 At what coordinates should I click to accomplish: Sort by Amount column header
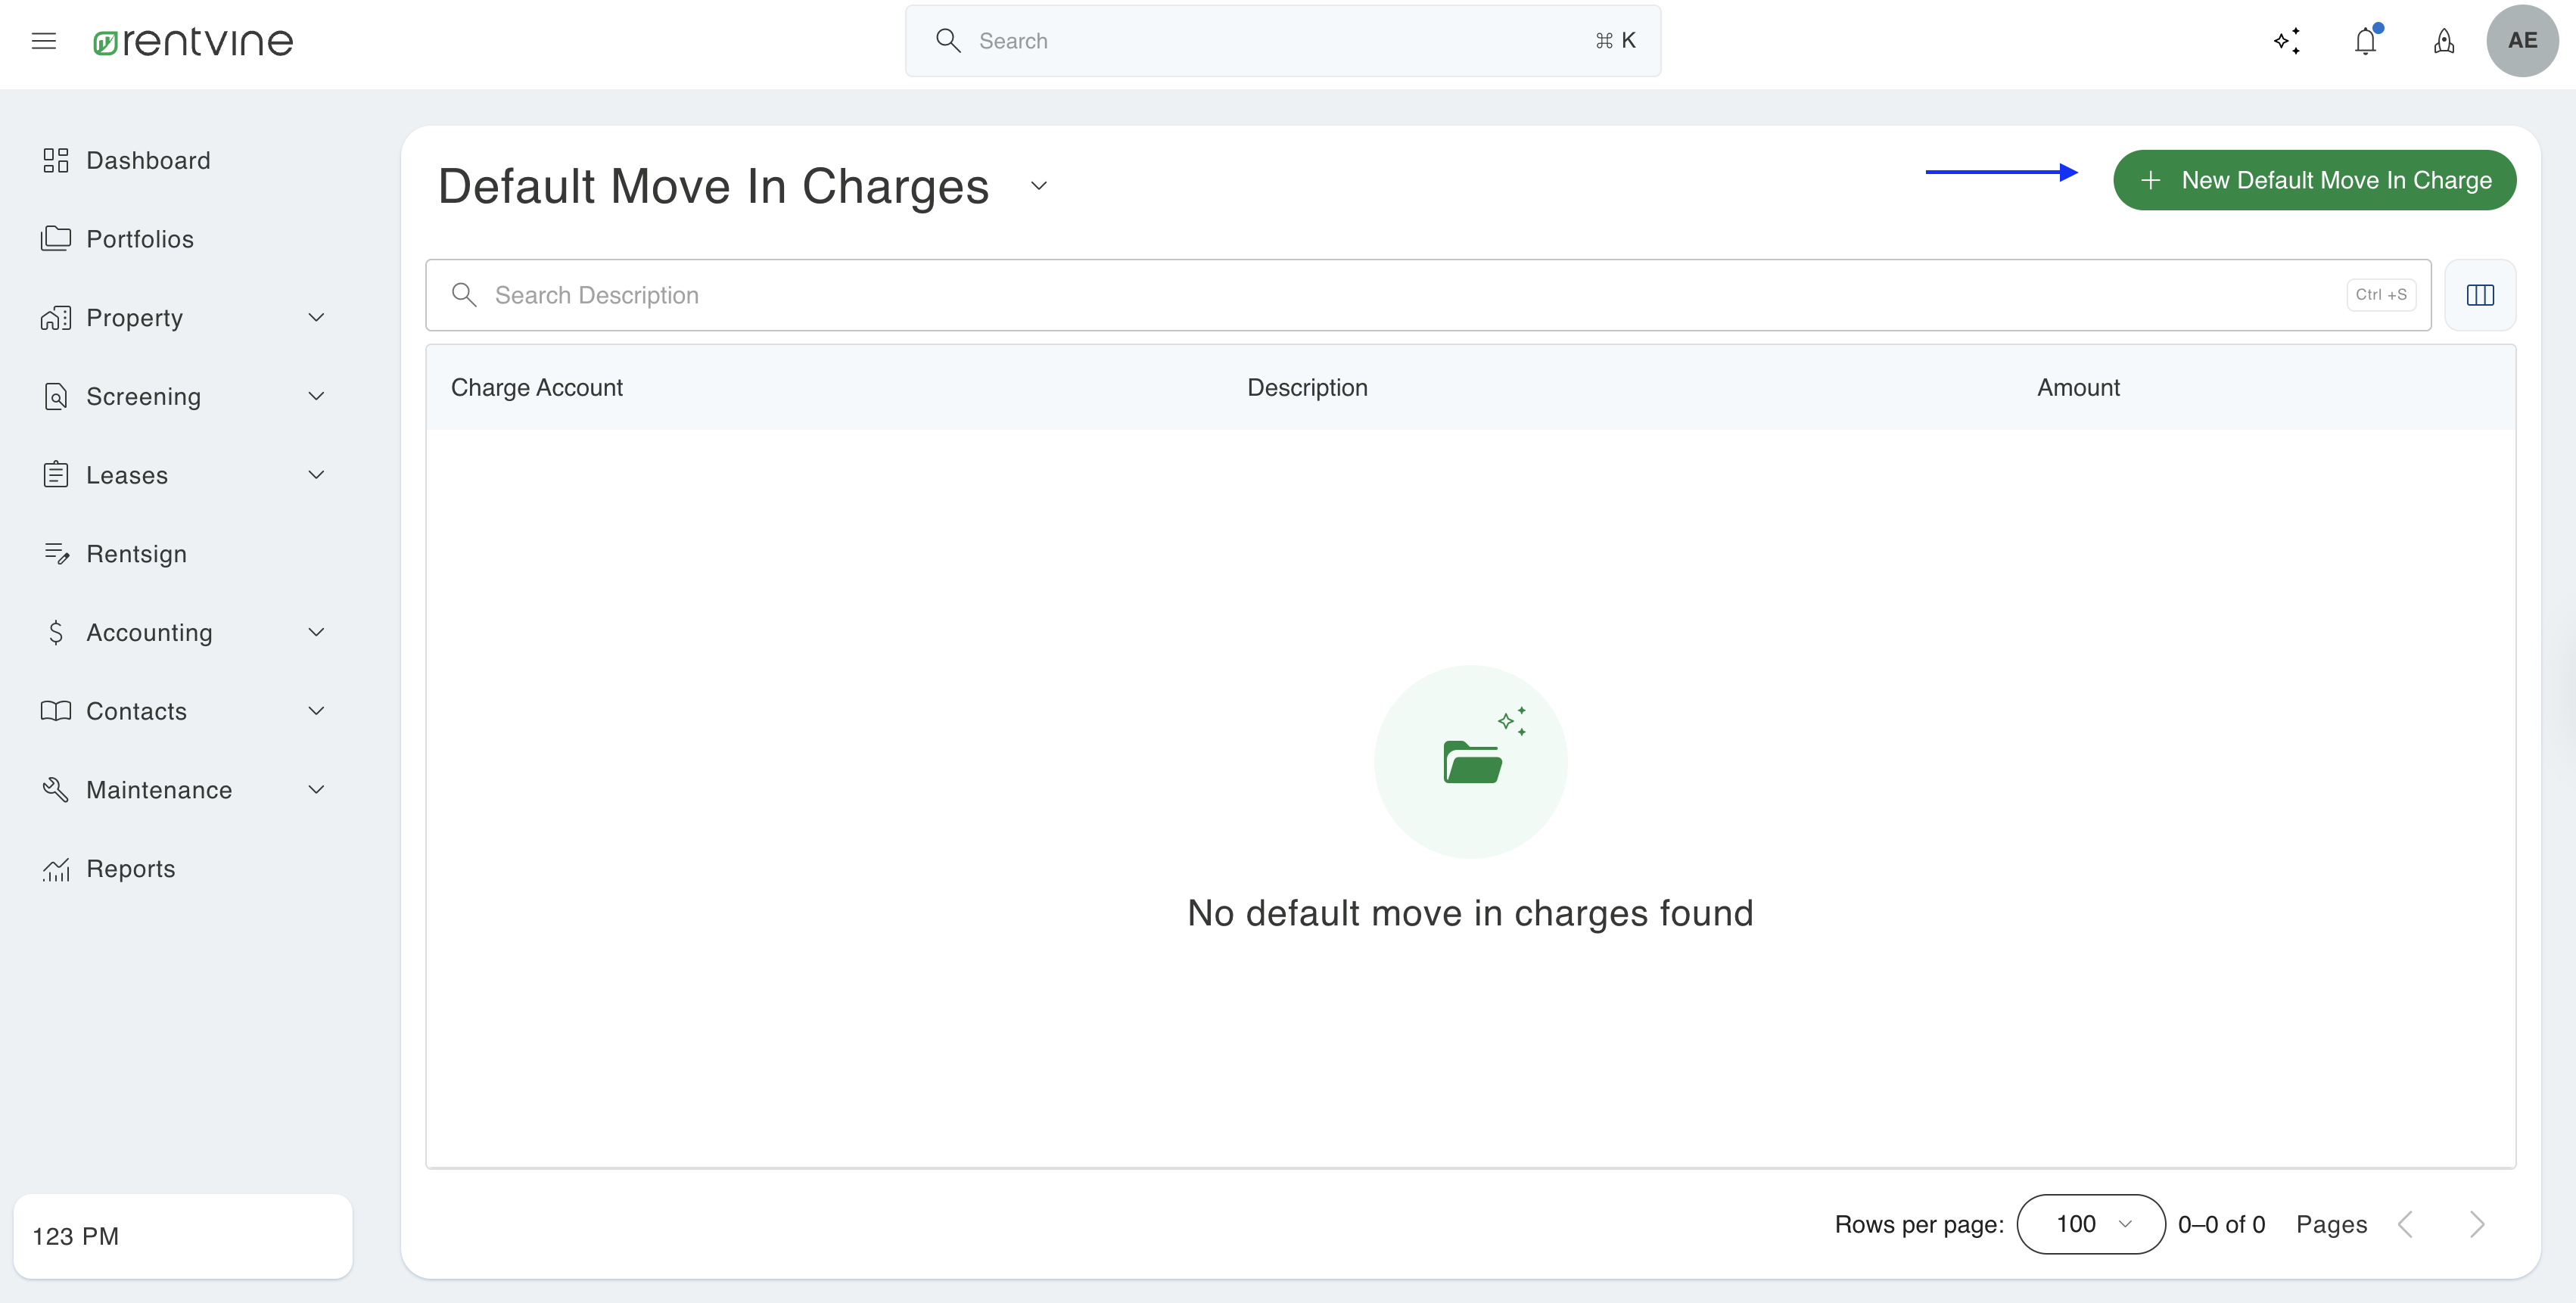point(2078,387)
